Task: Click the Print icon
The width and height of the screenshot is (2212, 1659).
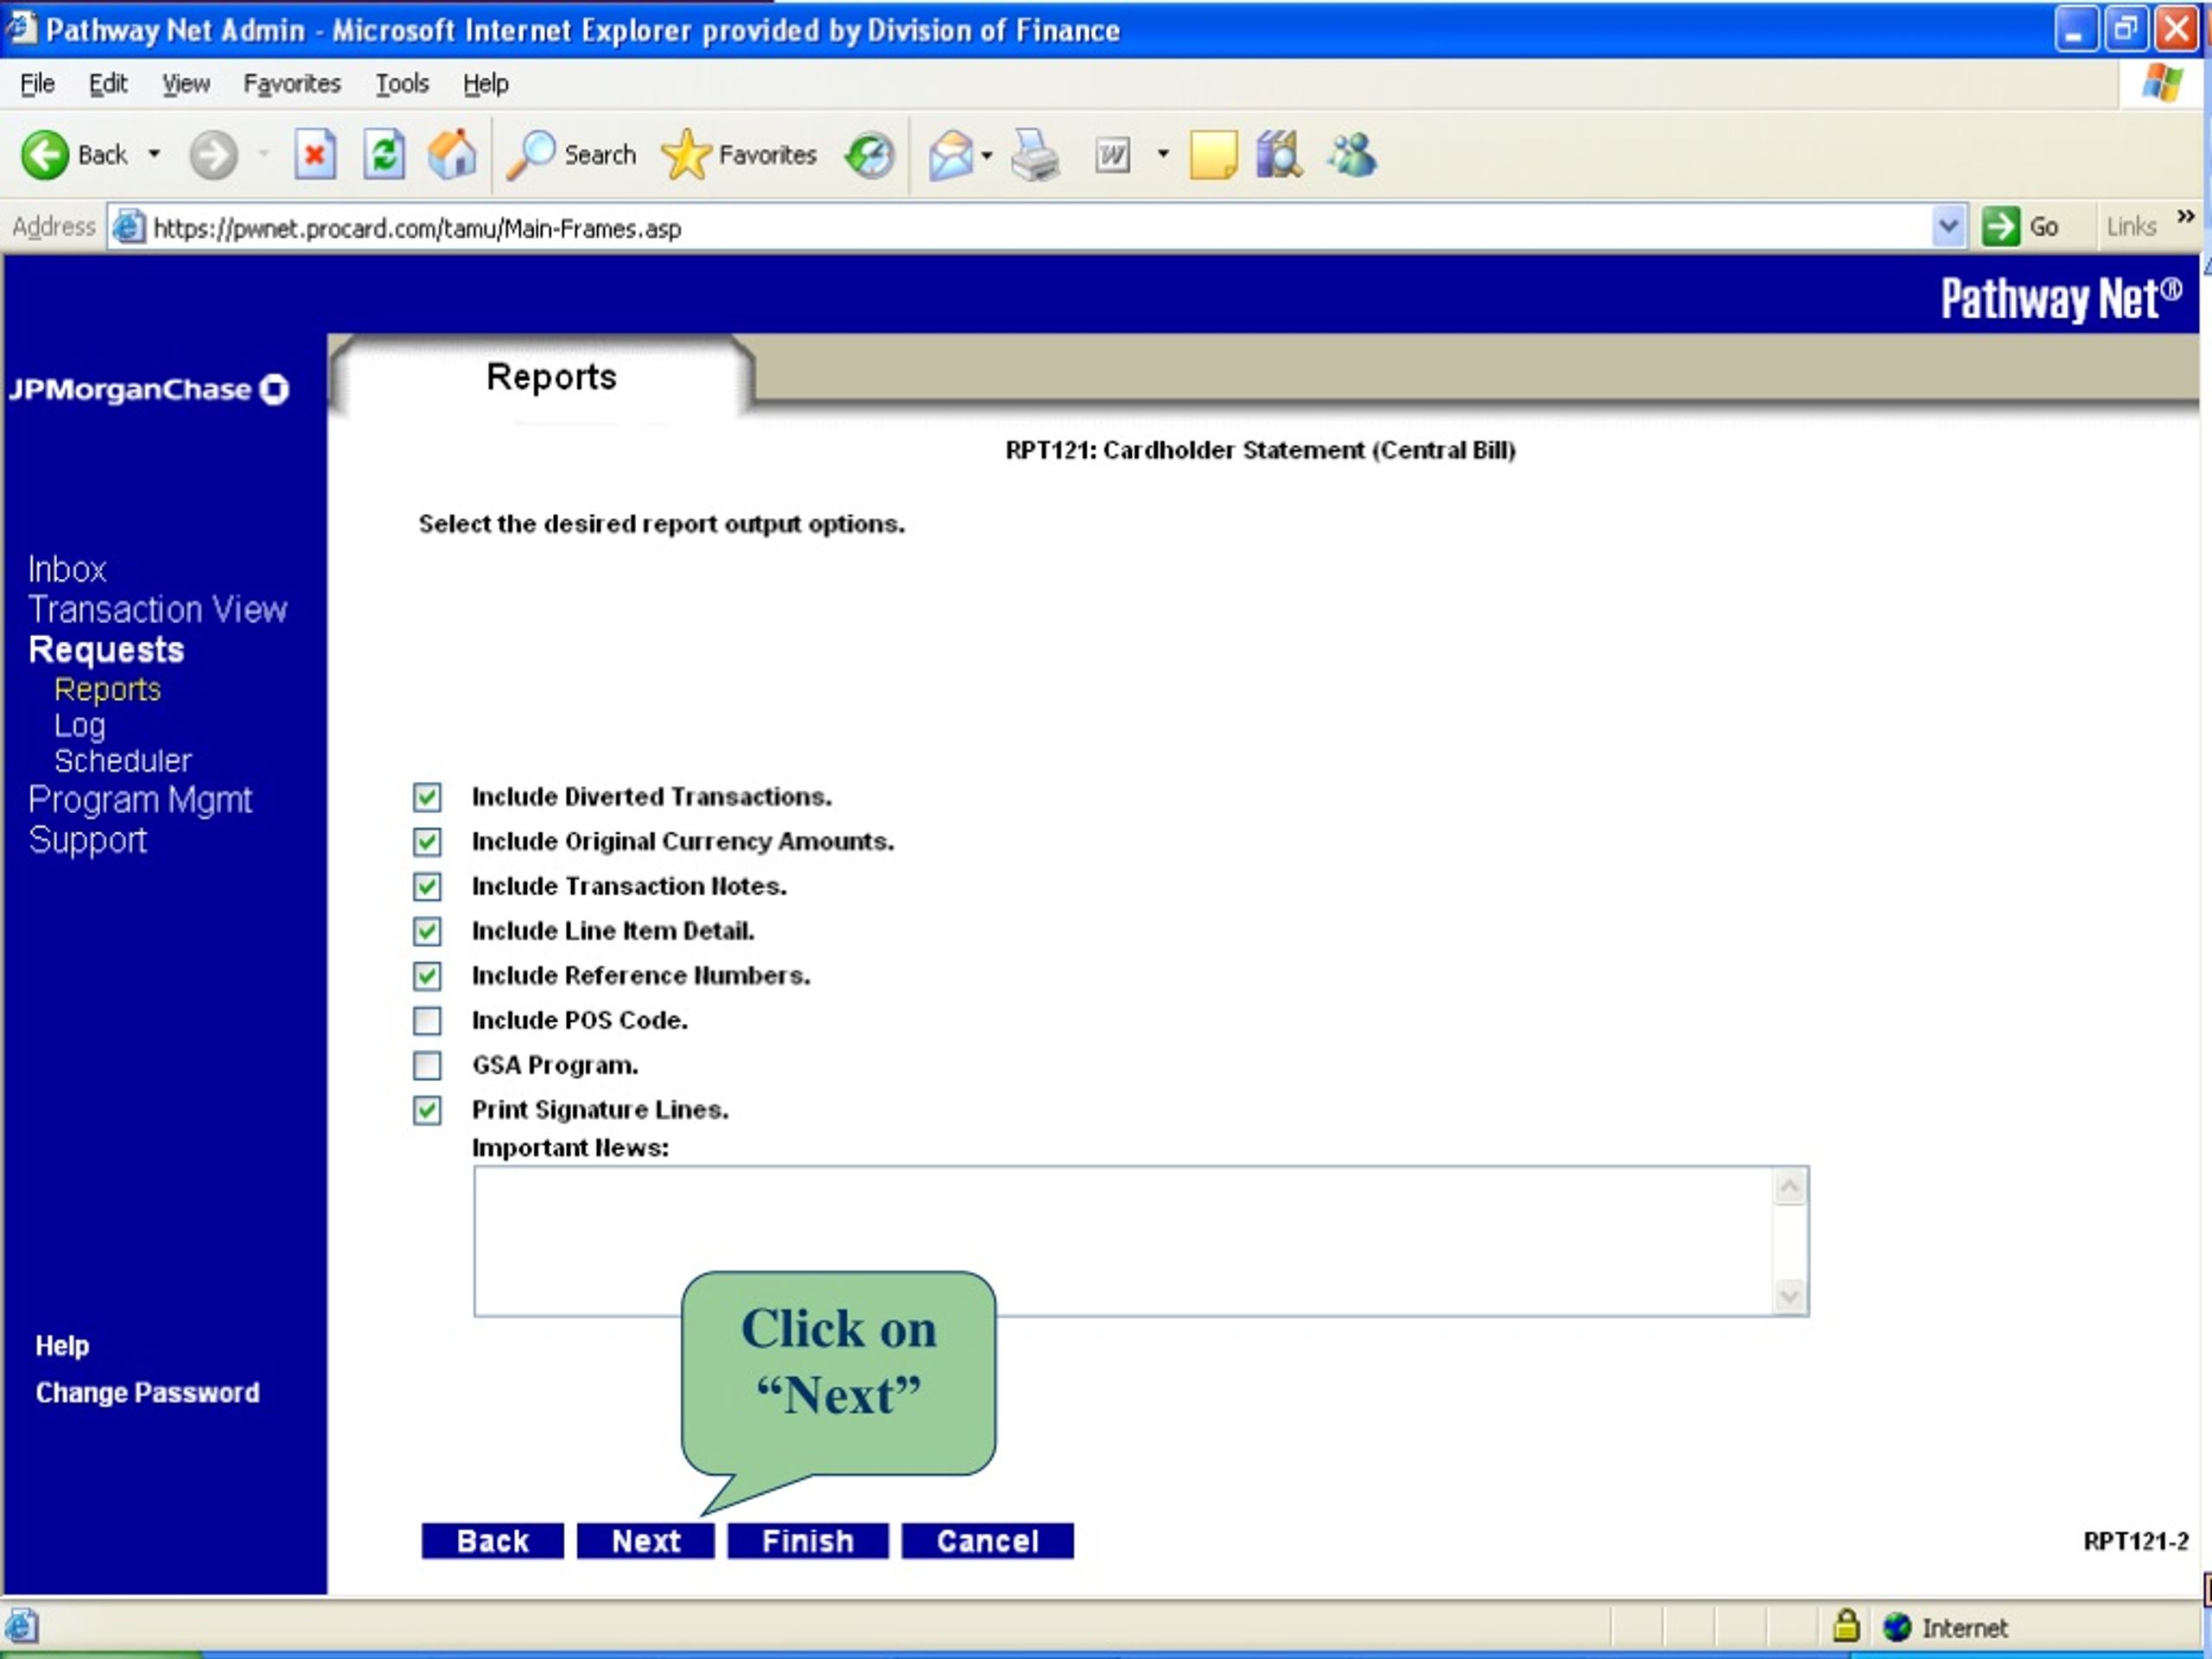Action: 1035,155
